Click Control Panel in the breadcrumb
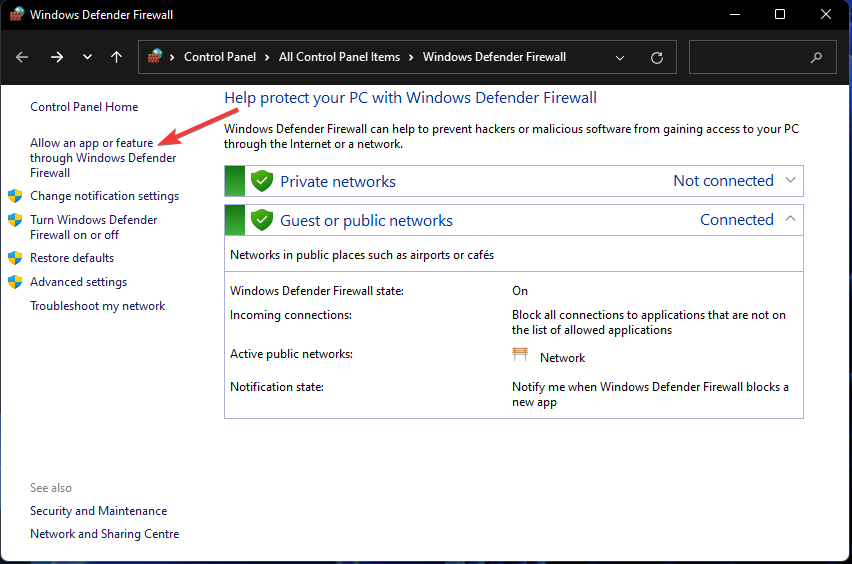 (220, 57)
